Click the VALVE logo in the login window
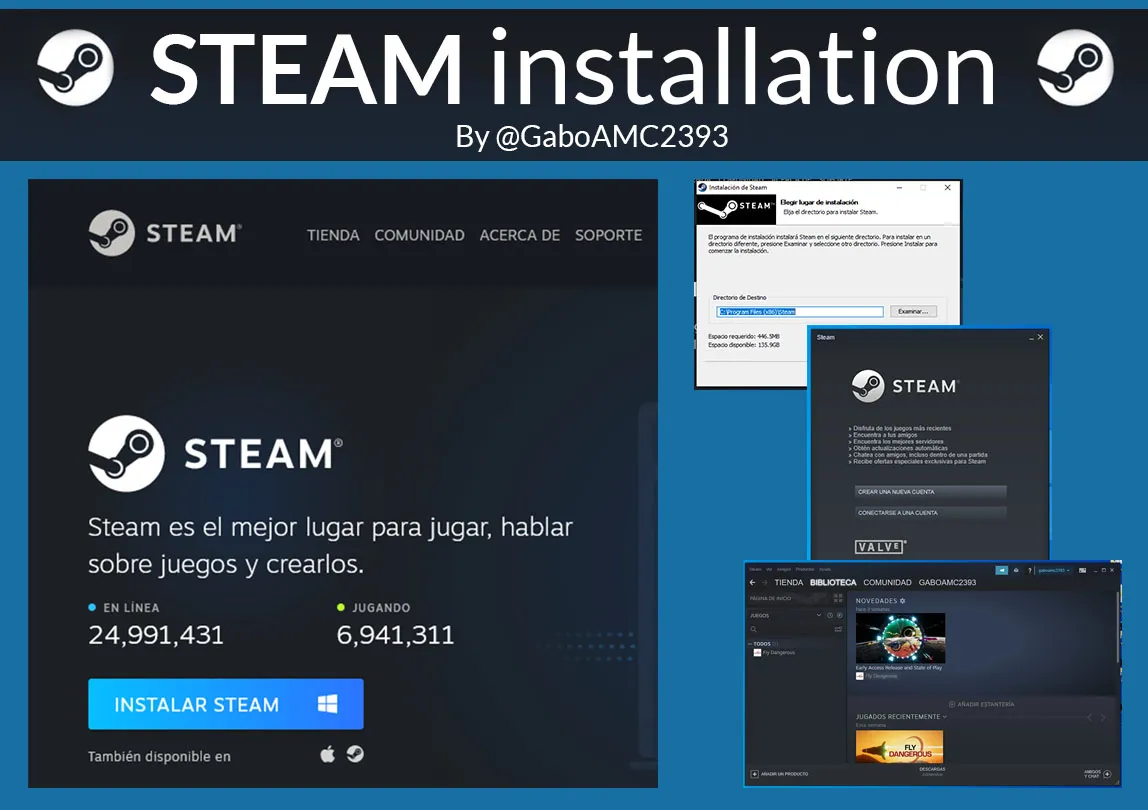The image size is (1148, 810). pos(880,546)
